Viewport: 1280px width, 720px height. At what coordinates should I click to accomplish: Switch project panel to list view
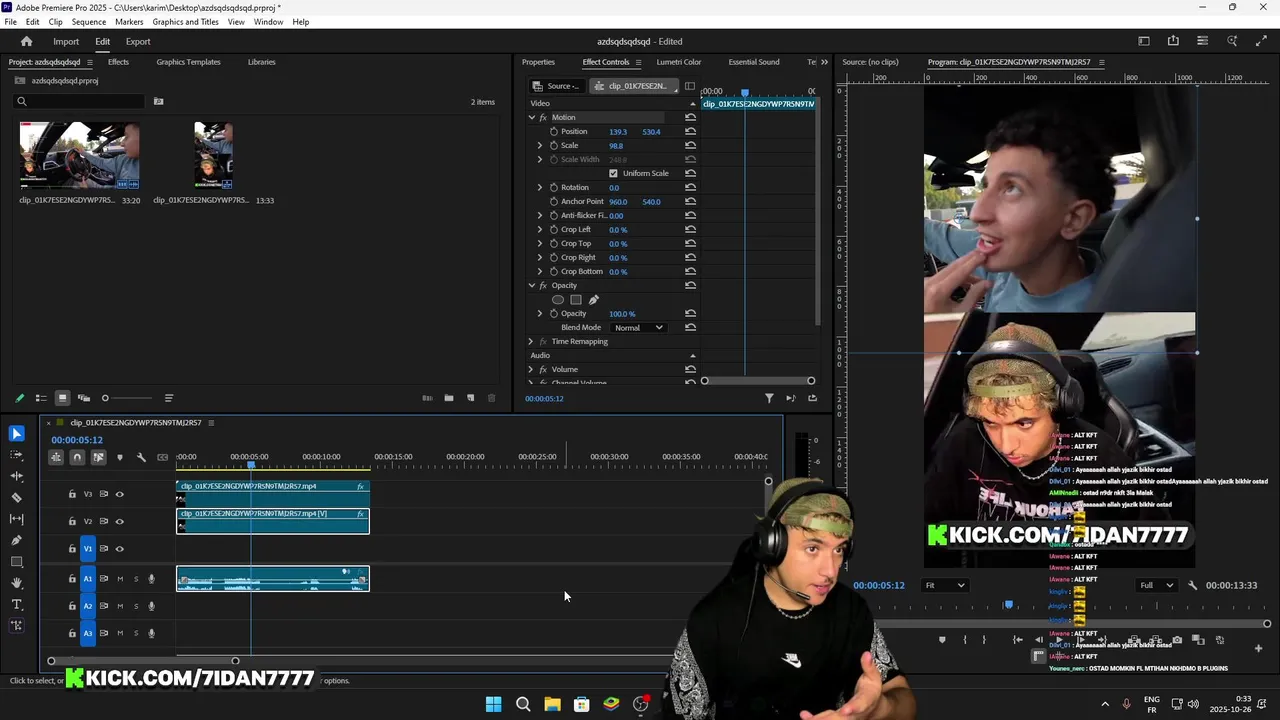click(x=41, y=398)
